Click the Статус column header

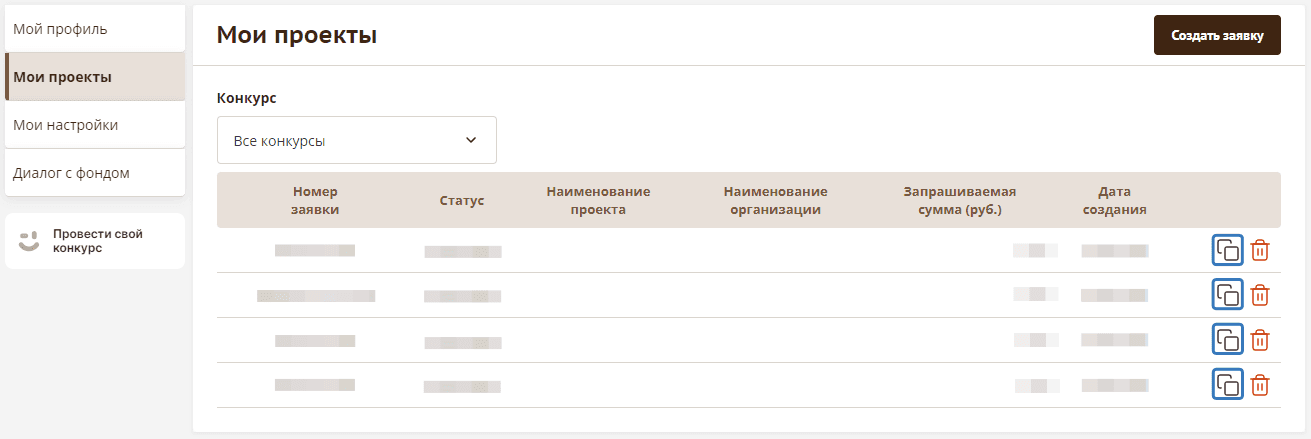[461, 201]
